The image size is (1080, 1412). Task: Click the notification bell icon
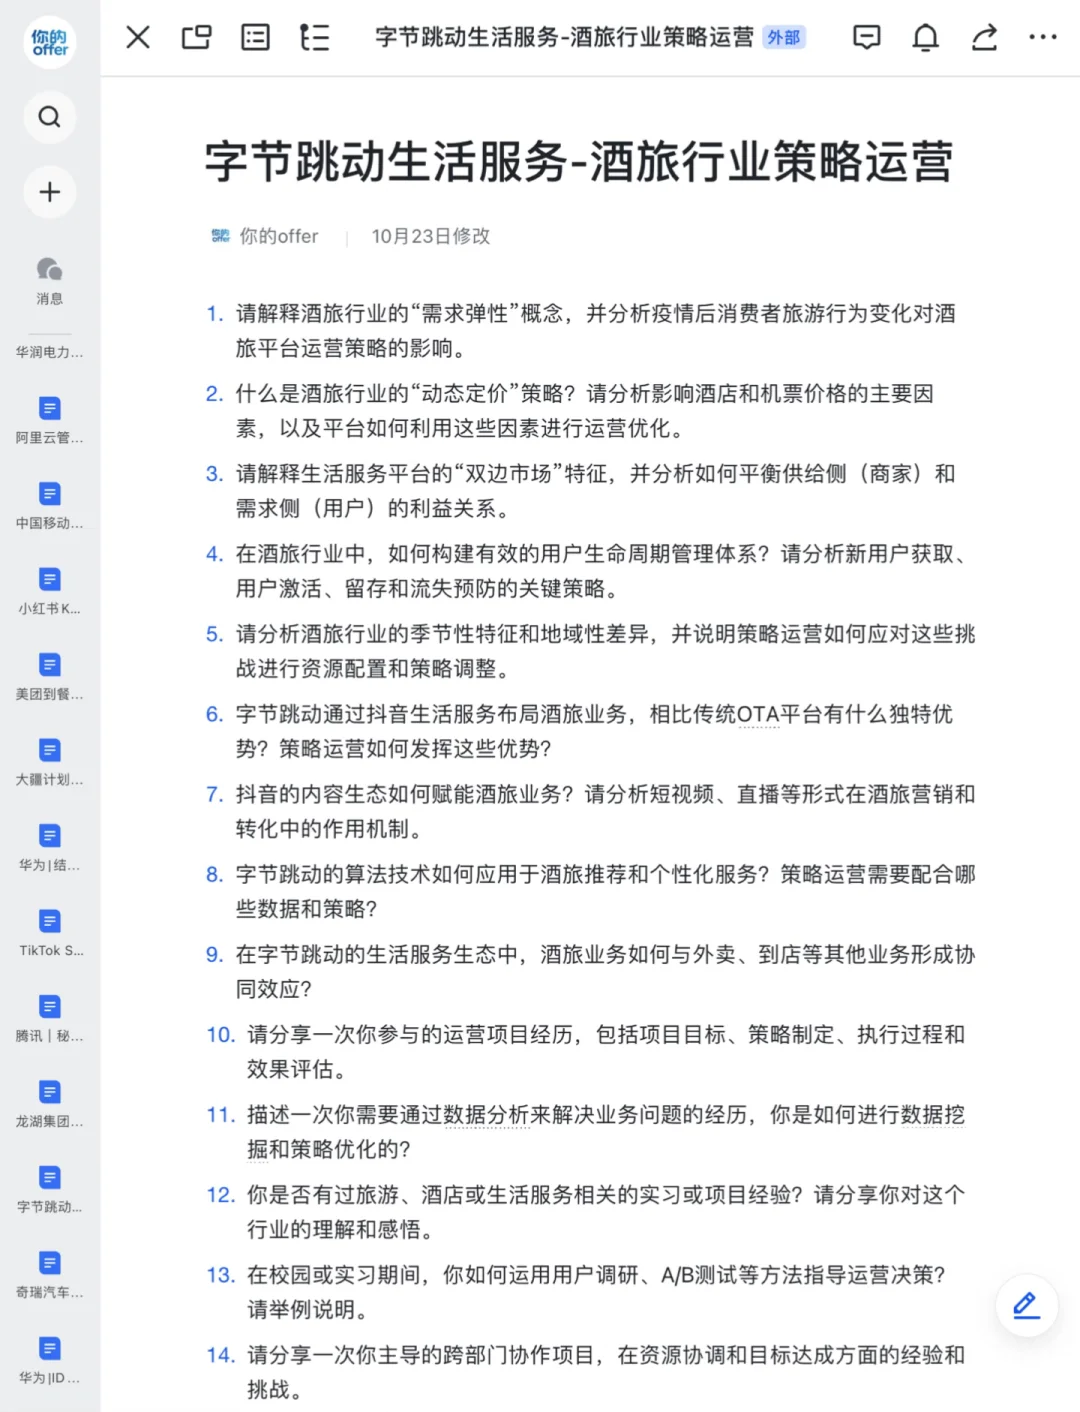point(925,38)
